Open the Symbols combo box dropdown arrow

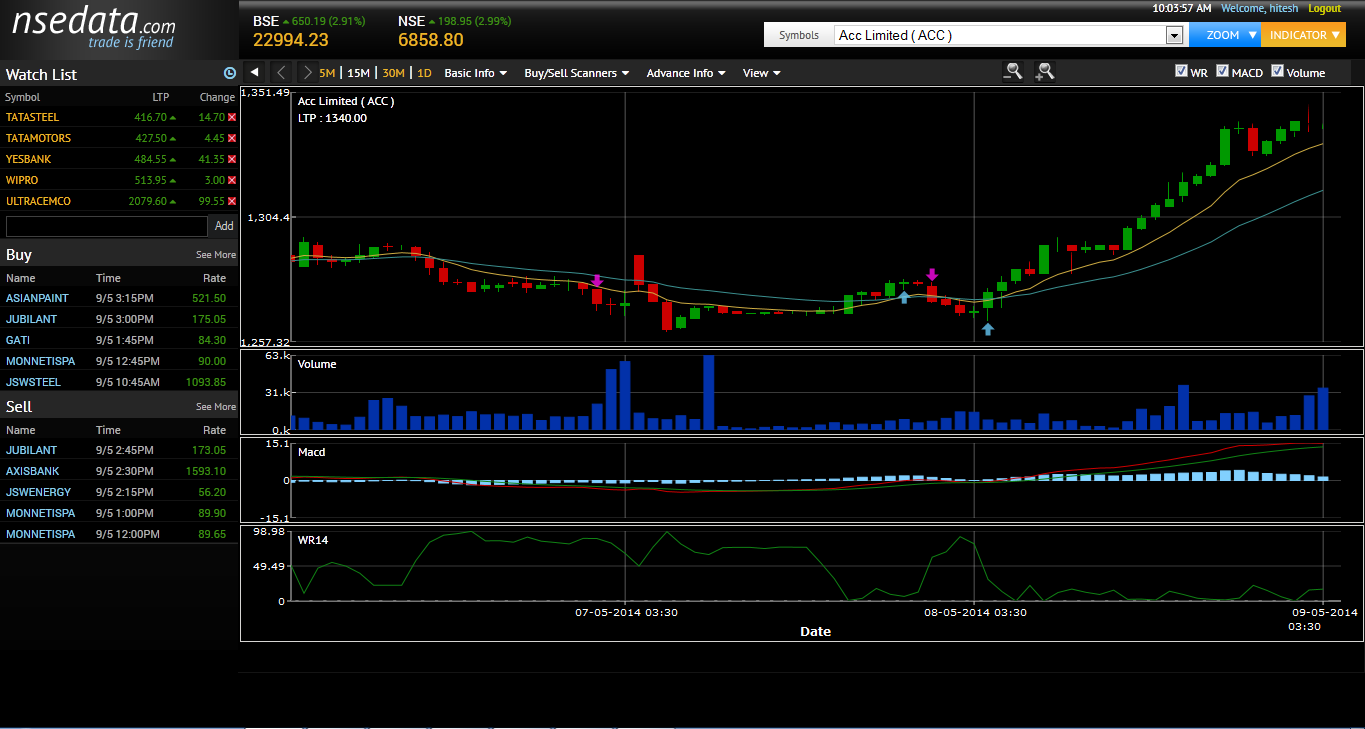coord(1174,35)
